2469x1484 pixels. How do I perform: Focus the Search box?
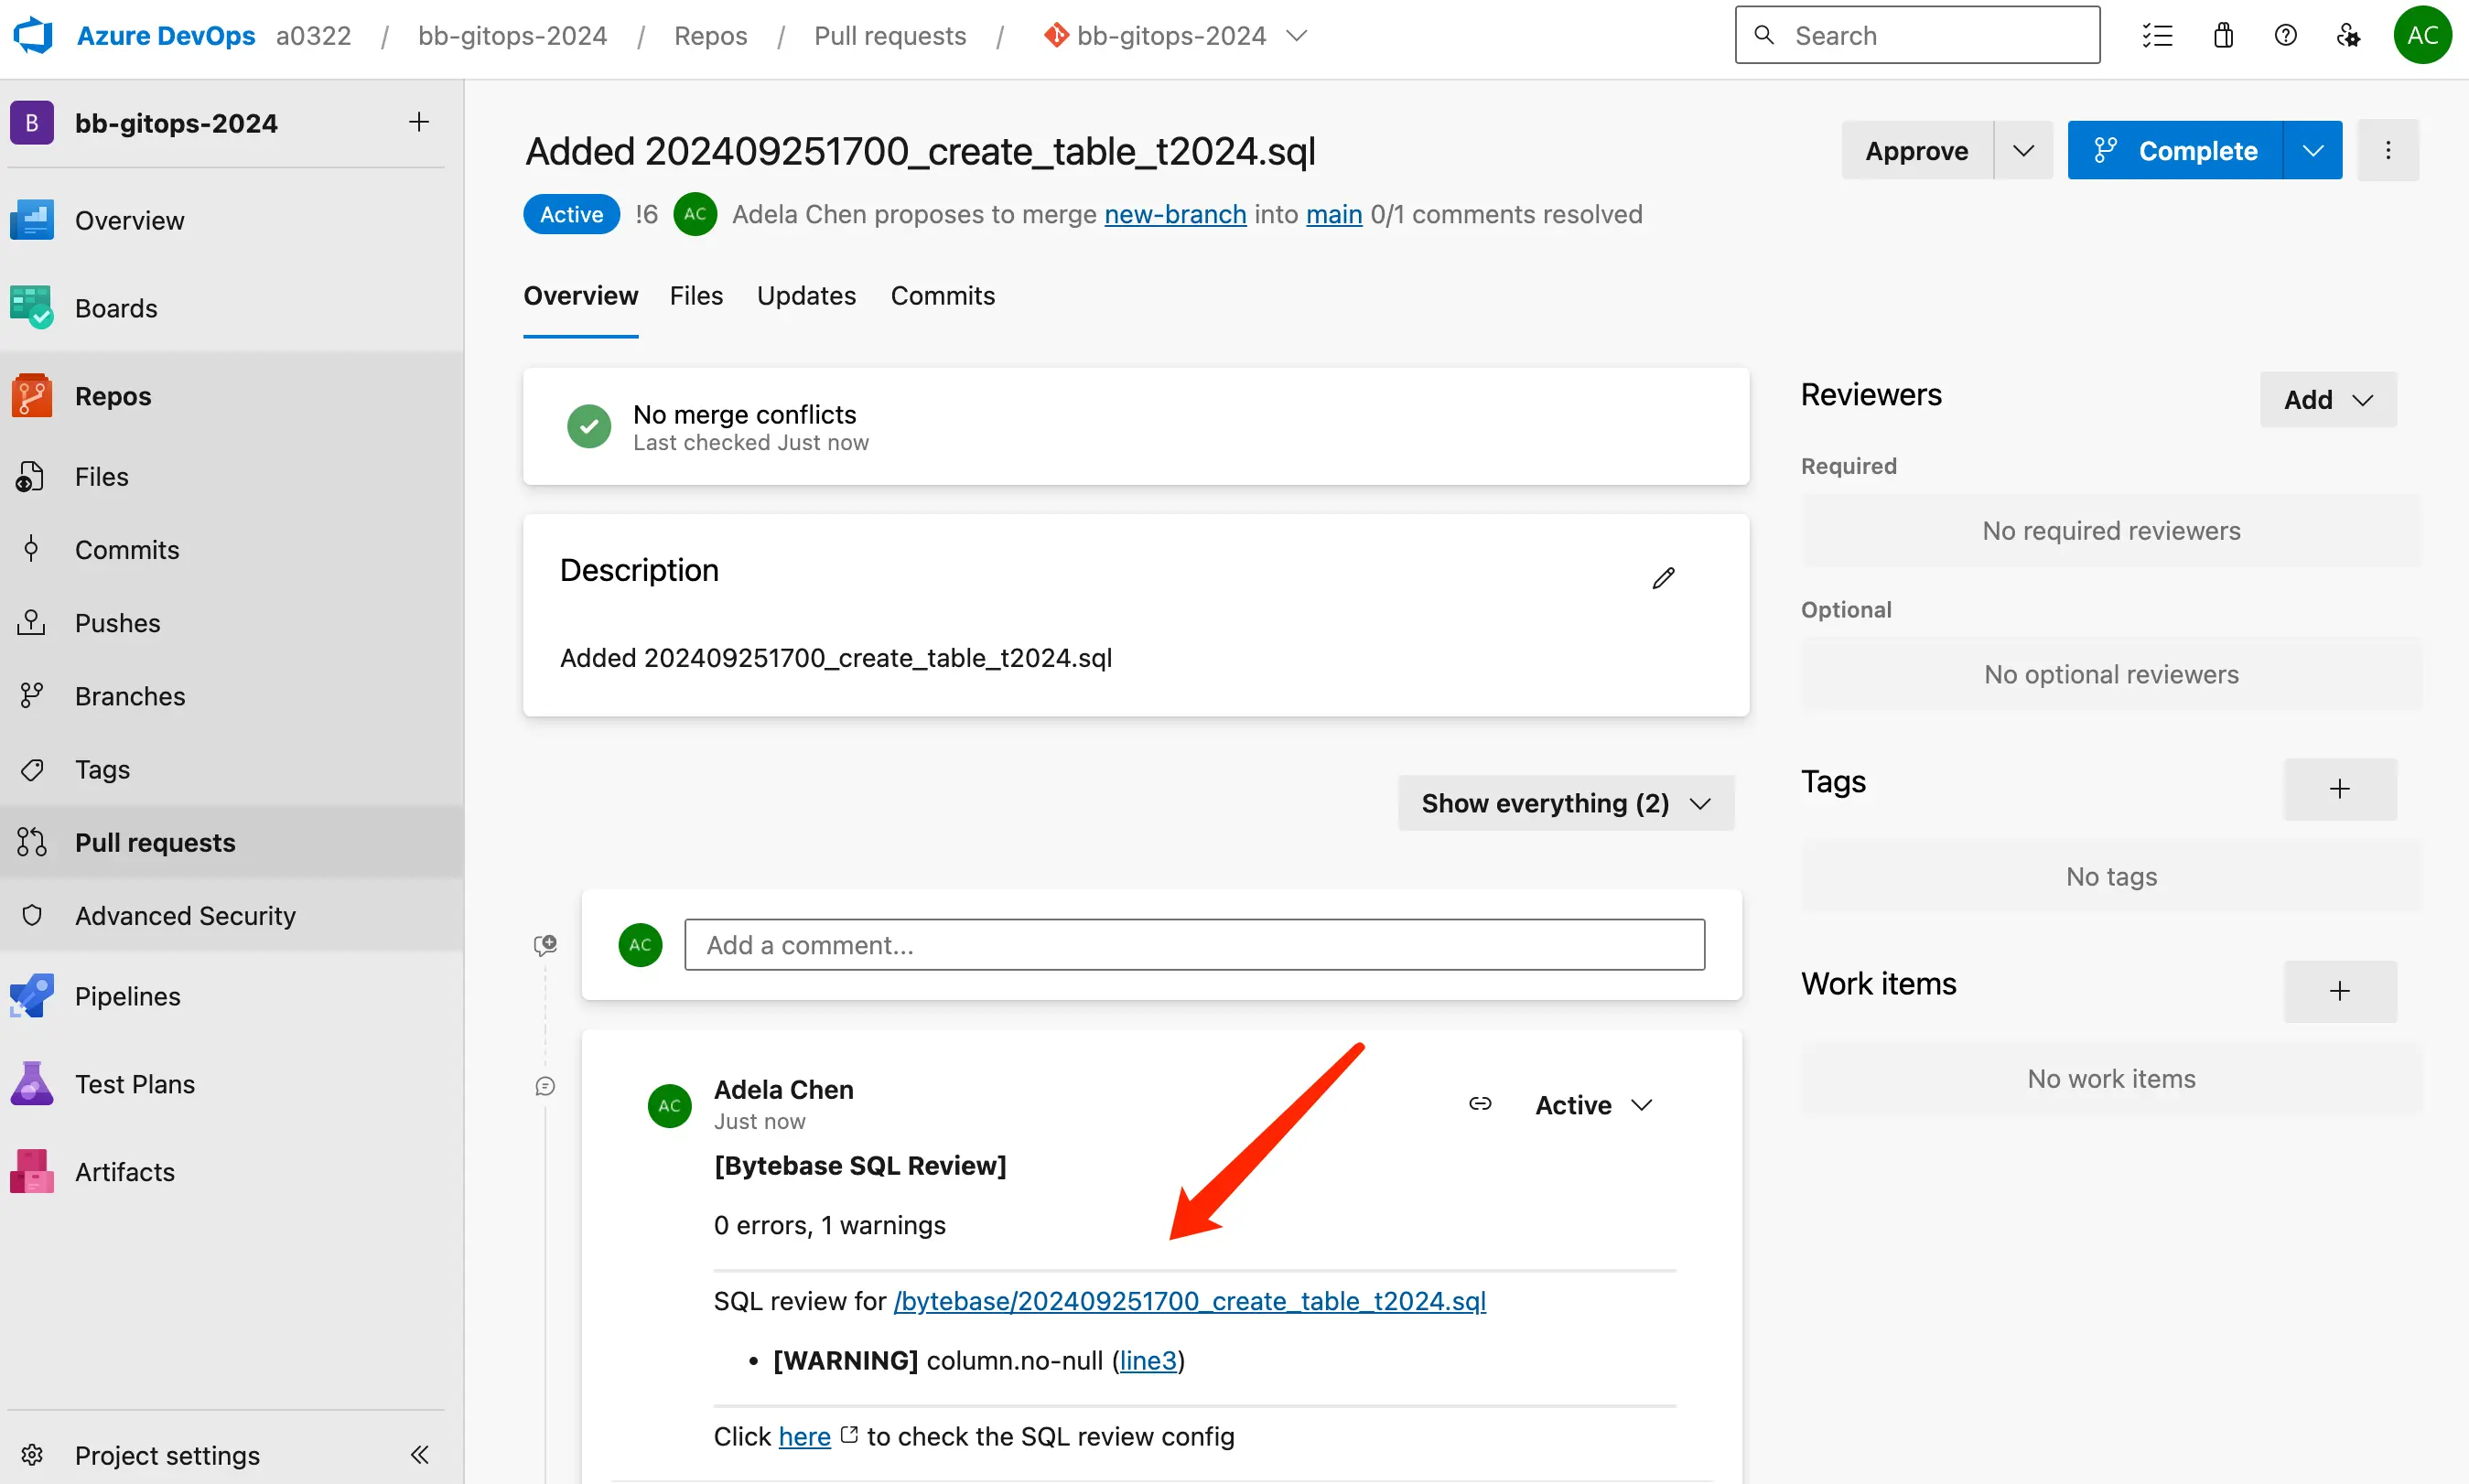pos(1917,35)
